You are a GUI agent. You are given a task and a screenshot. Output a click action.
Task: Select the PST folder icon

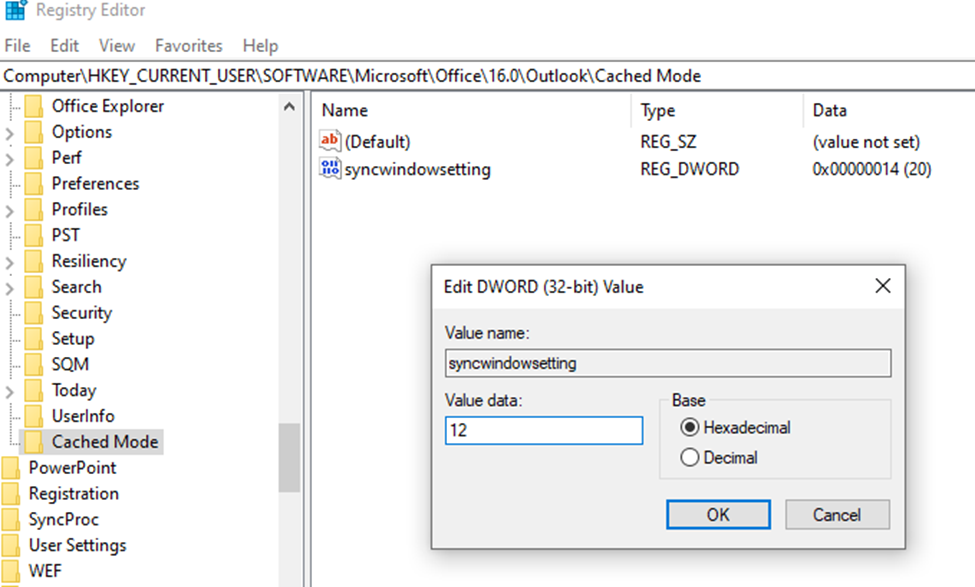point(34,236)
